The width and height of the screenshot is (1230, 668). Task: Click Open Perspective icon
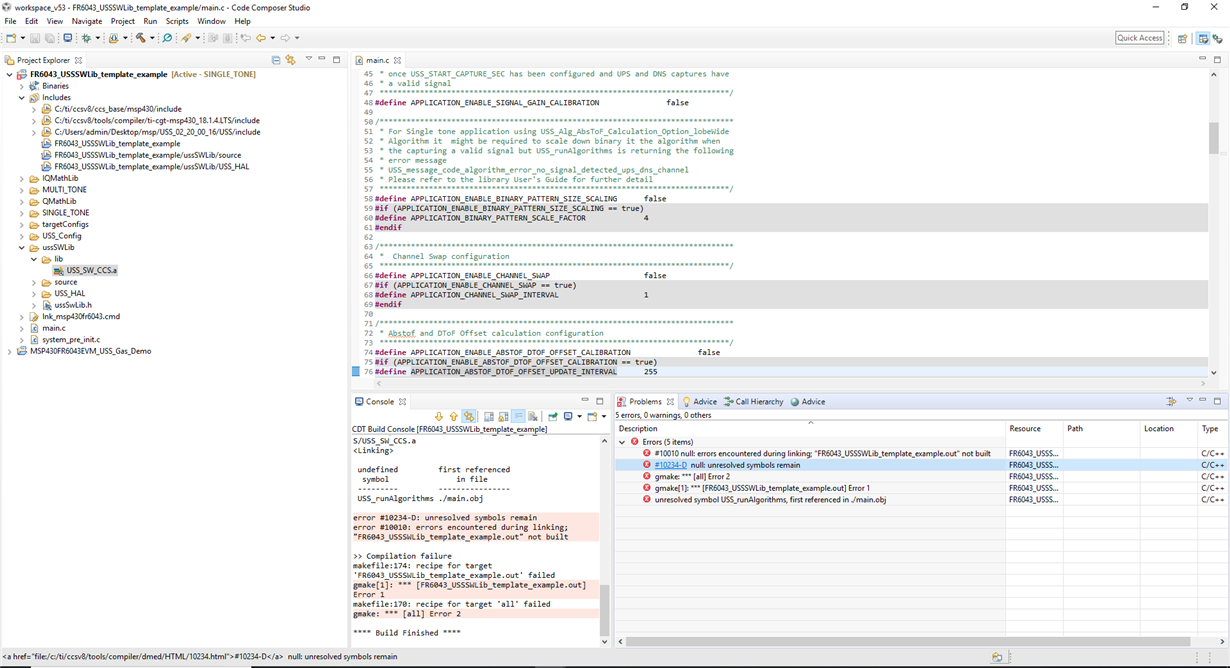pyautogui.click(x=1182, y=38)
